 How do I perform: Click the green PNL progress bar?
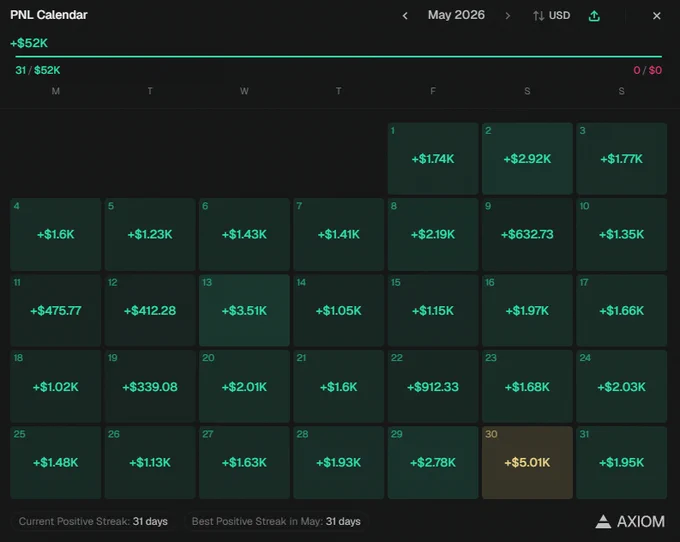[338, 56]
